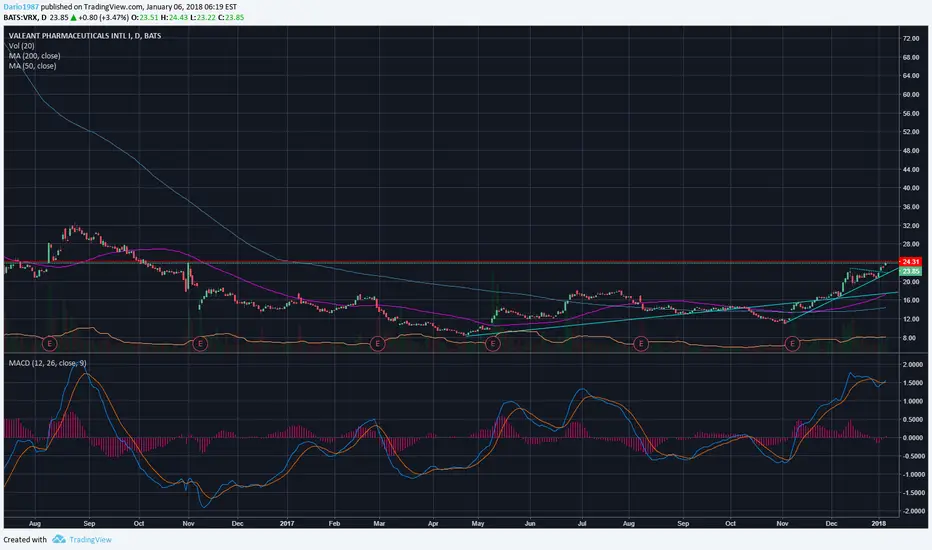The width and height of the screenshot is (932, 550).
Task: Select the earnings E marker from November 2016
Action: pyautogui.click(x=201, y=344)
